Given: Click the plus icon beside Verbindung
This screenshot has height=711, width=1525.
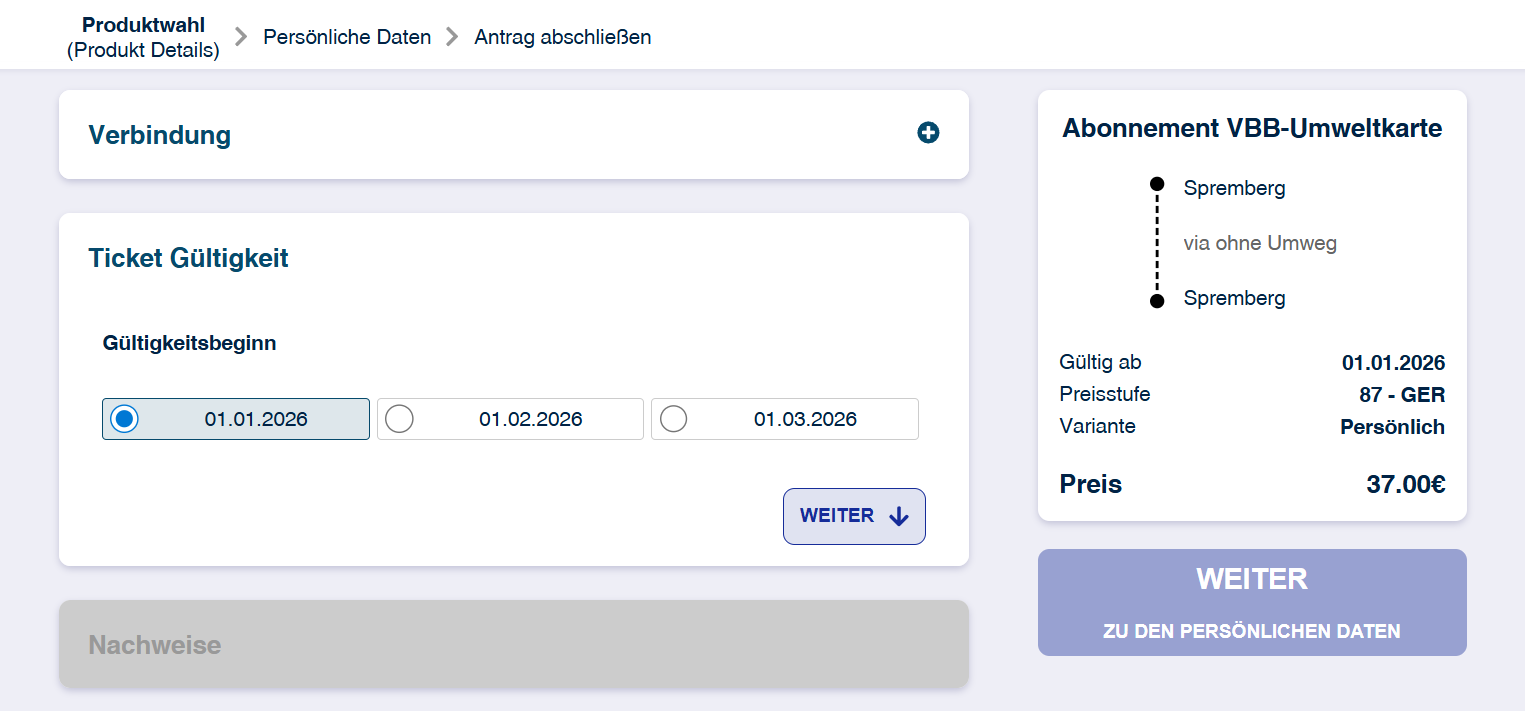Looking at the screenshot, I should coord(928,133).
